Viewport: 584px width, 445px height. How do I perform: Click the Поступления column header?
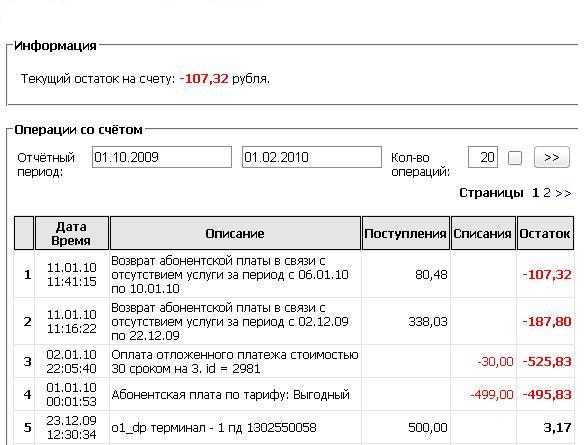[406, 233]
